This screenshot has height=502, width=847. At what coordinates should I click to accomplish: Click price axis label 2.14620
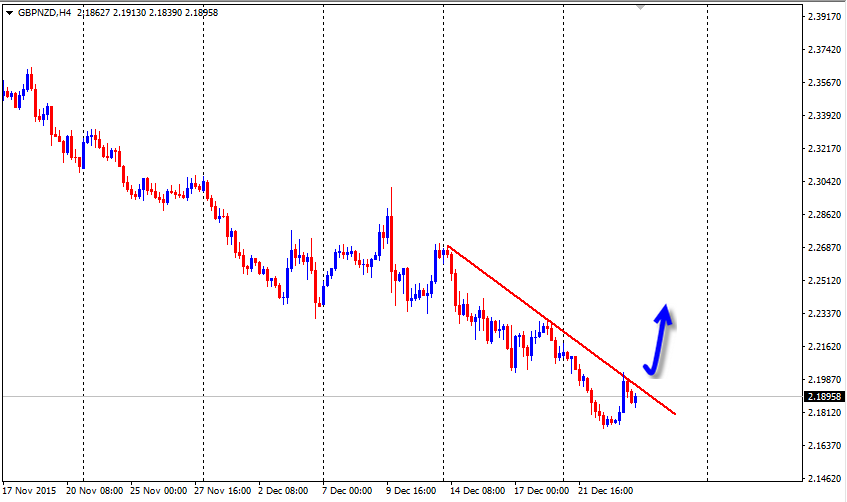[824, 478]
